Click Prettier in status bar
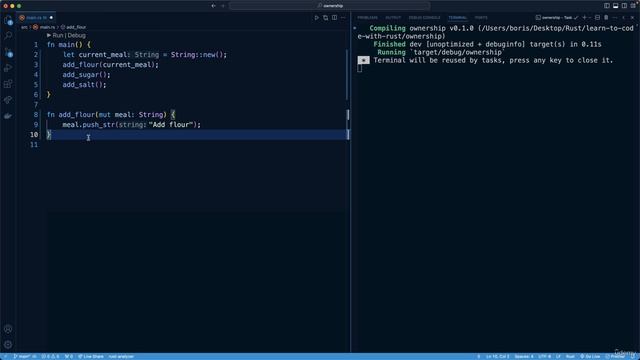This screenshot has width=640, height=360. pos(615,356)
